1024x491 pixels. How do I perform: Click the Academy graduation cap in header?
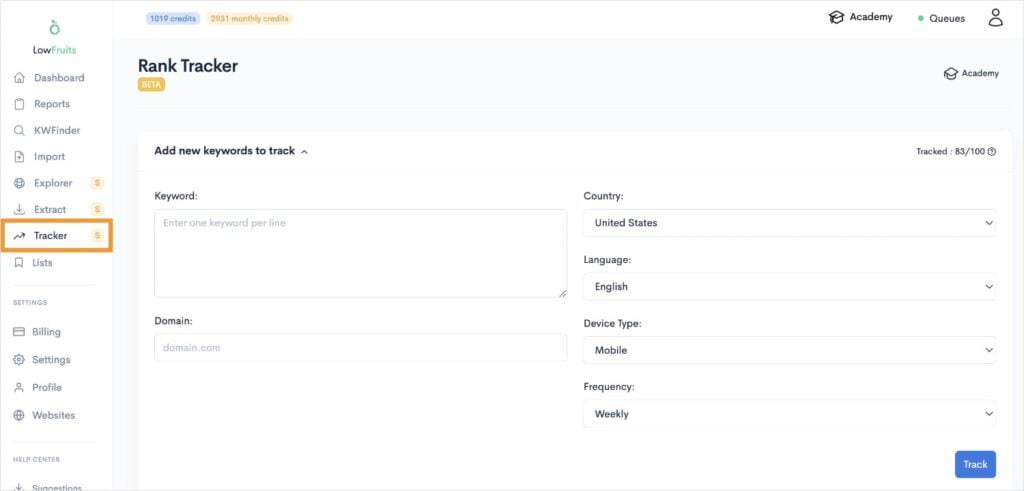[x=837, y=17]
